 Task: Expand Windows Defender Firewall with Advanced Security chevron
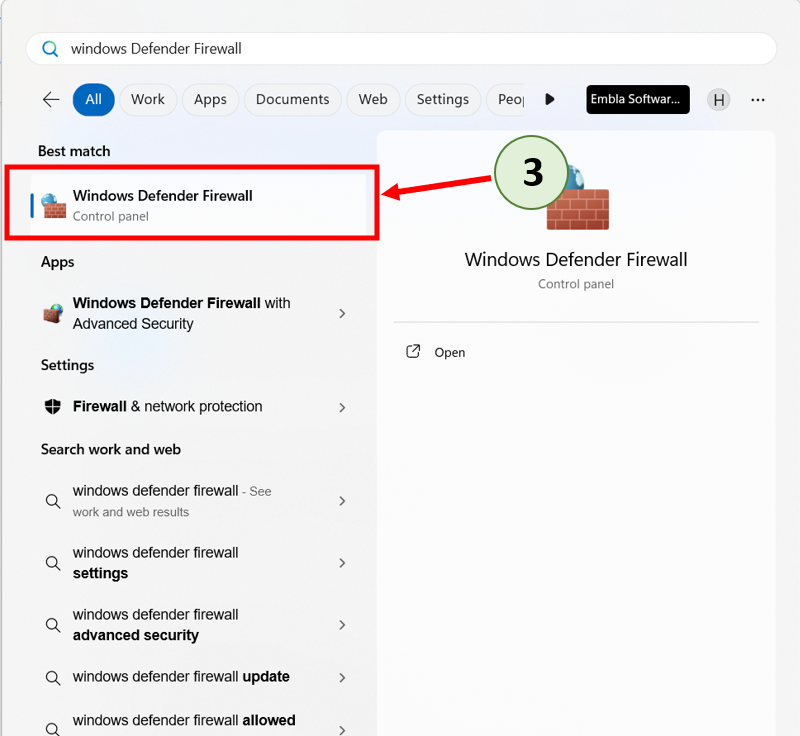[x=342, y=313]
